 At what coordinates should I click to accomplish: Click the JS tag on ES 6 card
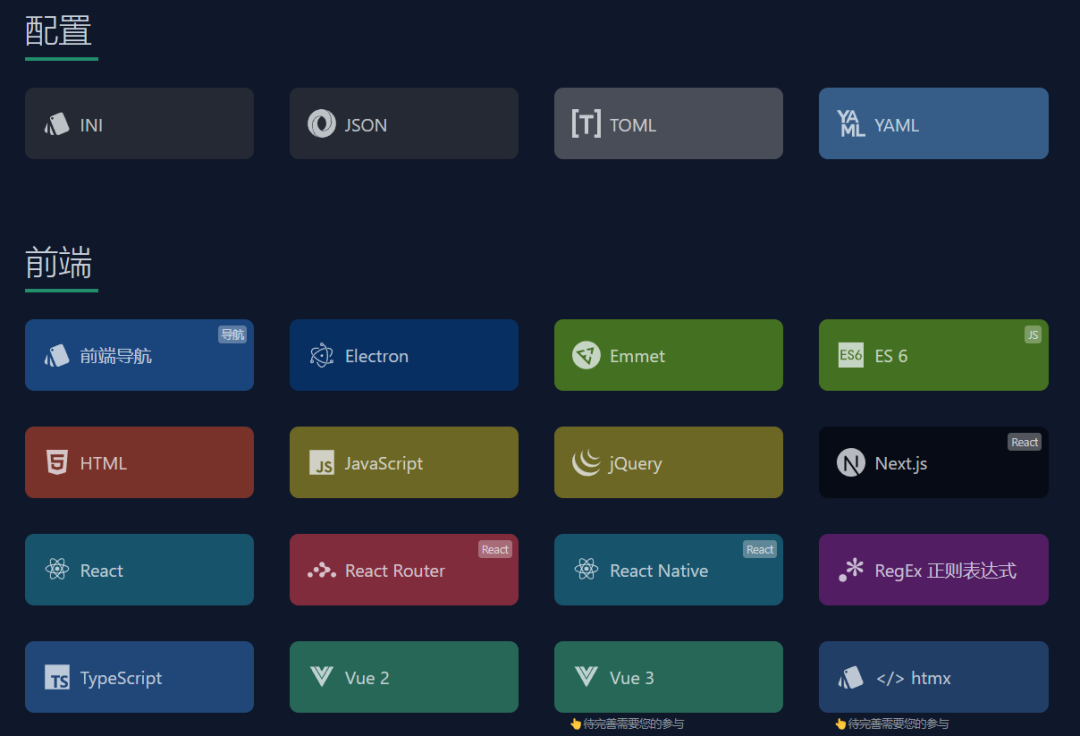(x=1032, y=335)
